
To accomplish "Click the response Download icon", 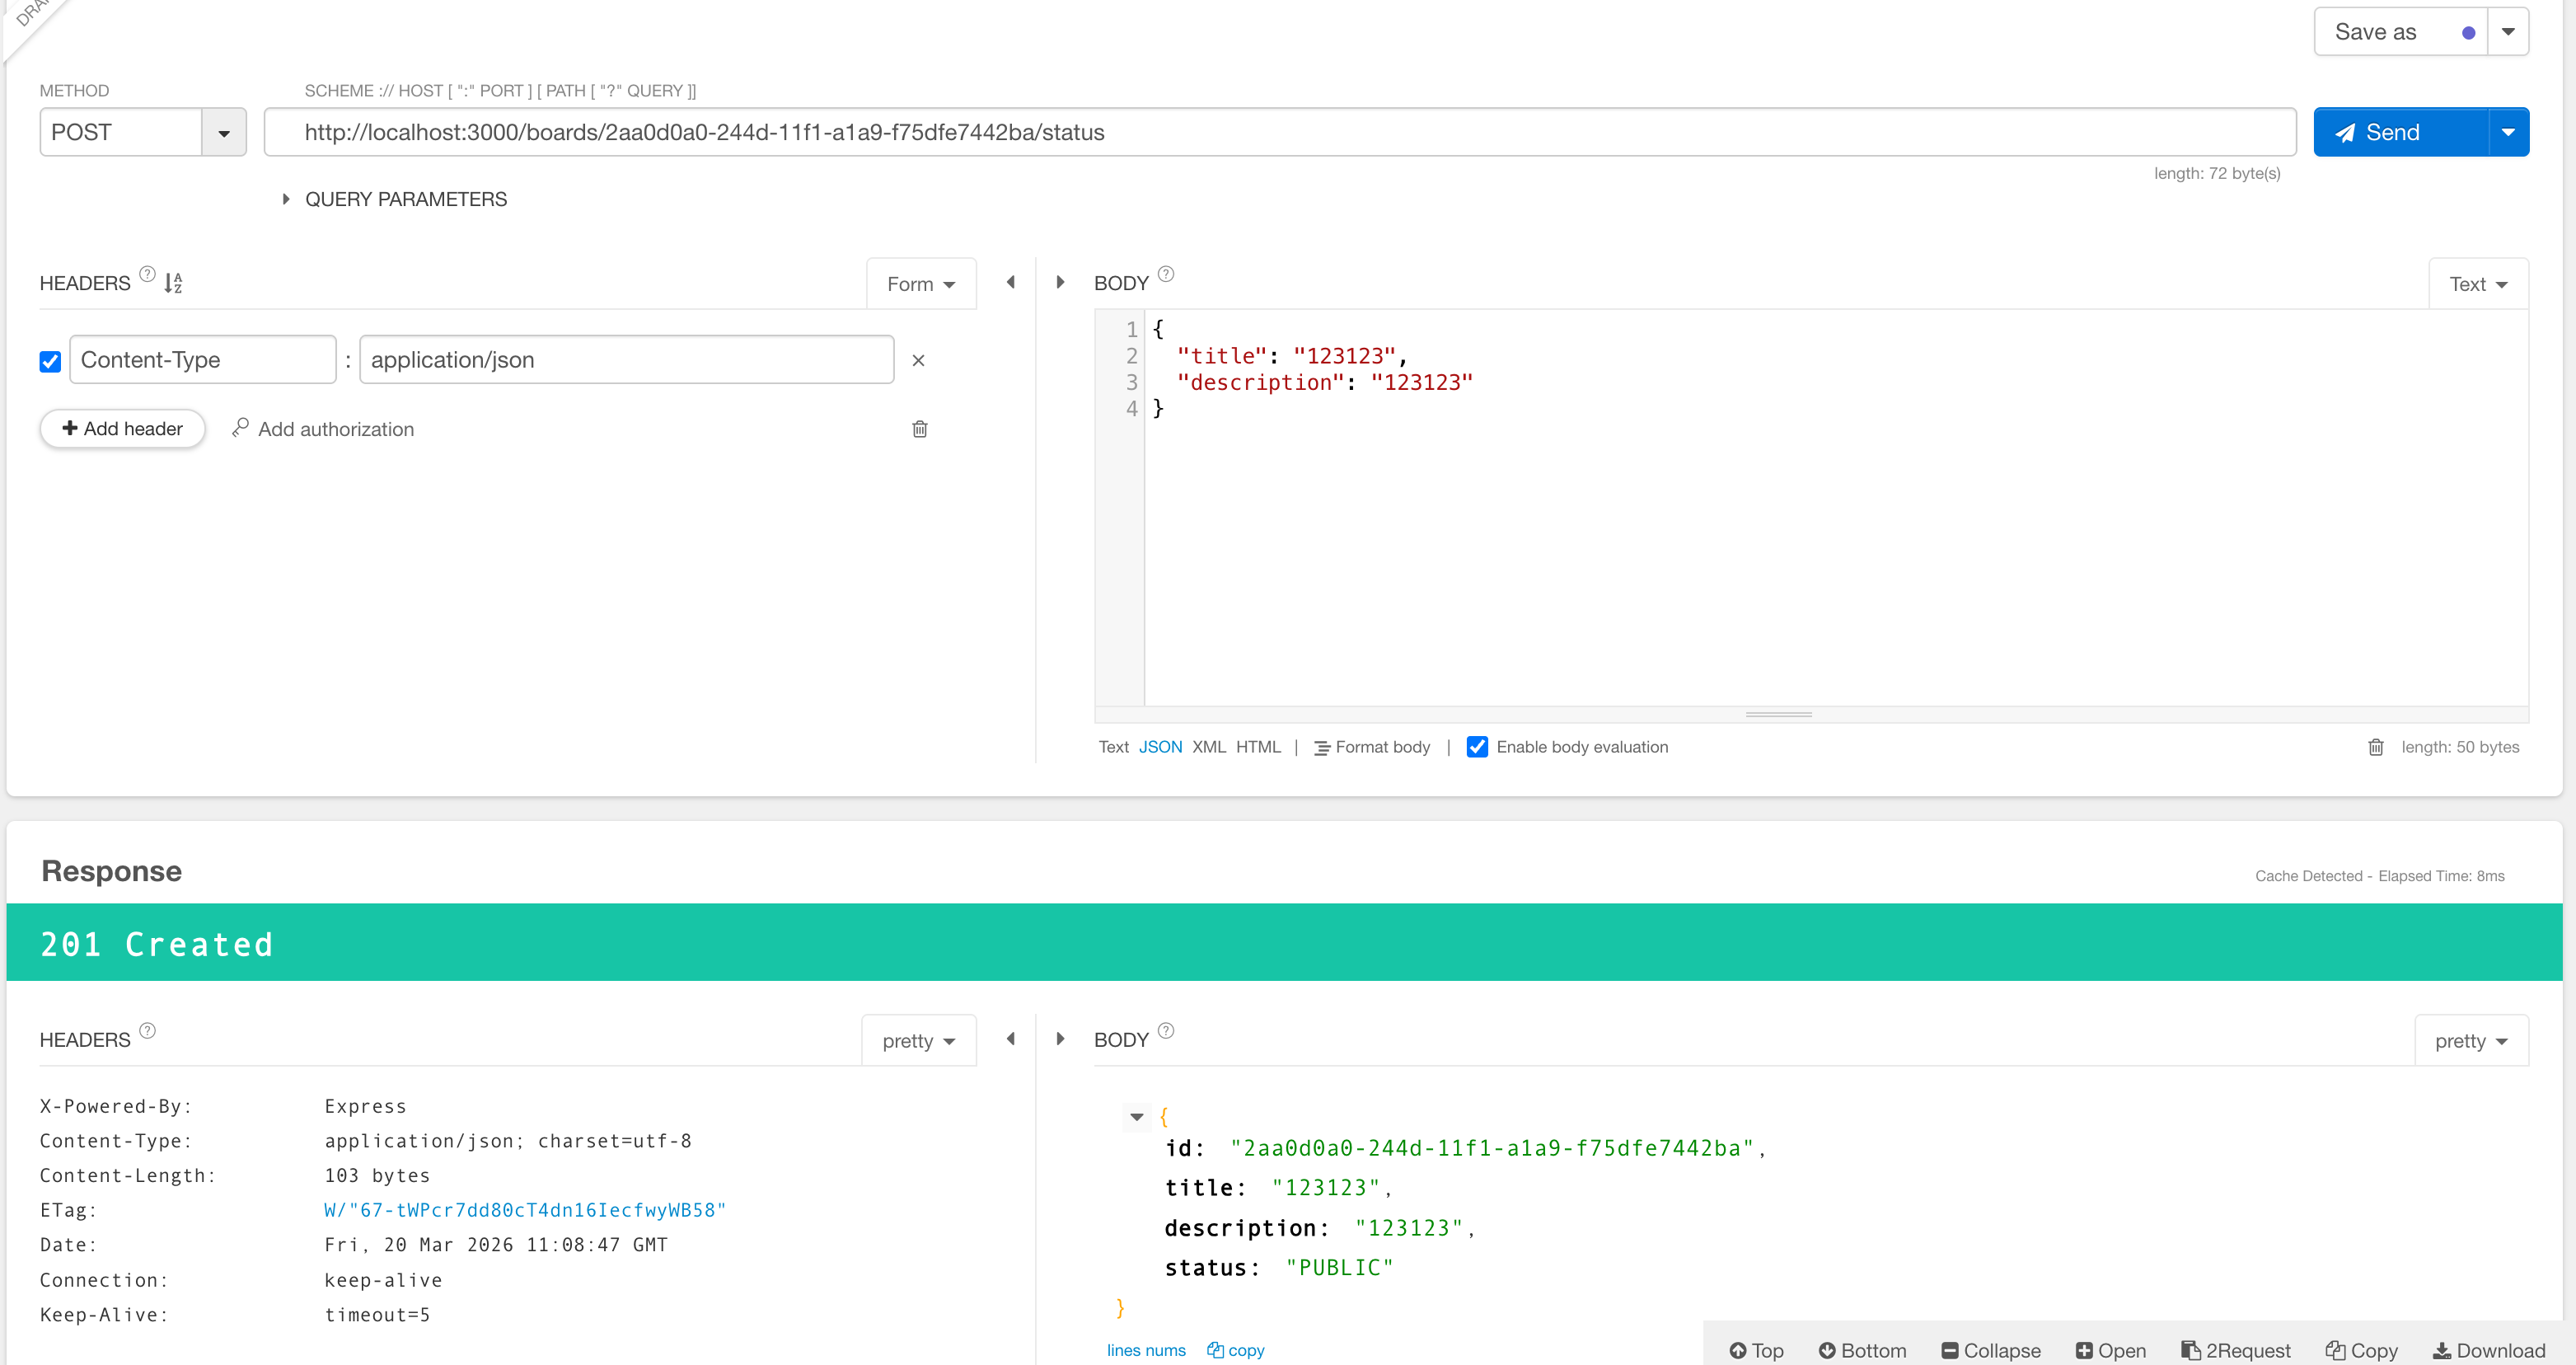I will click(x=2442, y=1350).
